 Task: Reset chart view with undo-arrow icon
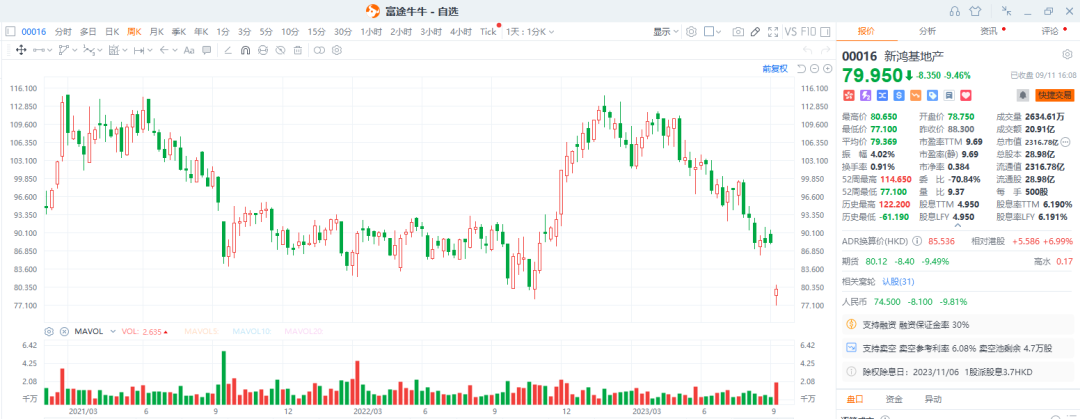[x=801, y=68]
